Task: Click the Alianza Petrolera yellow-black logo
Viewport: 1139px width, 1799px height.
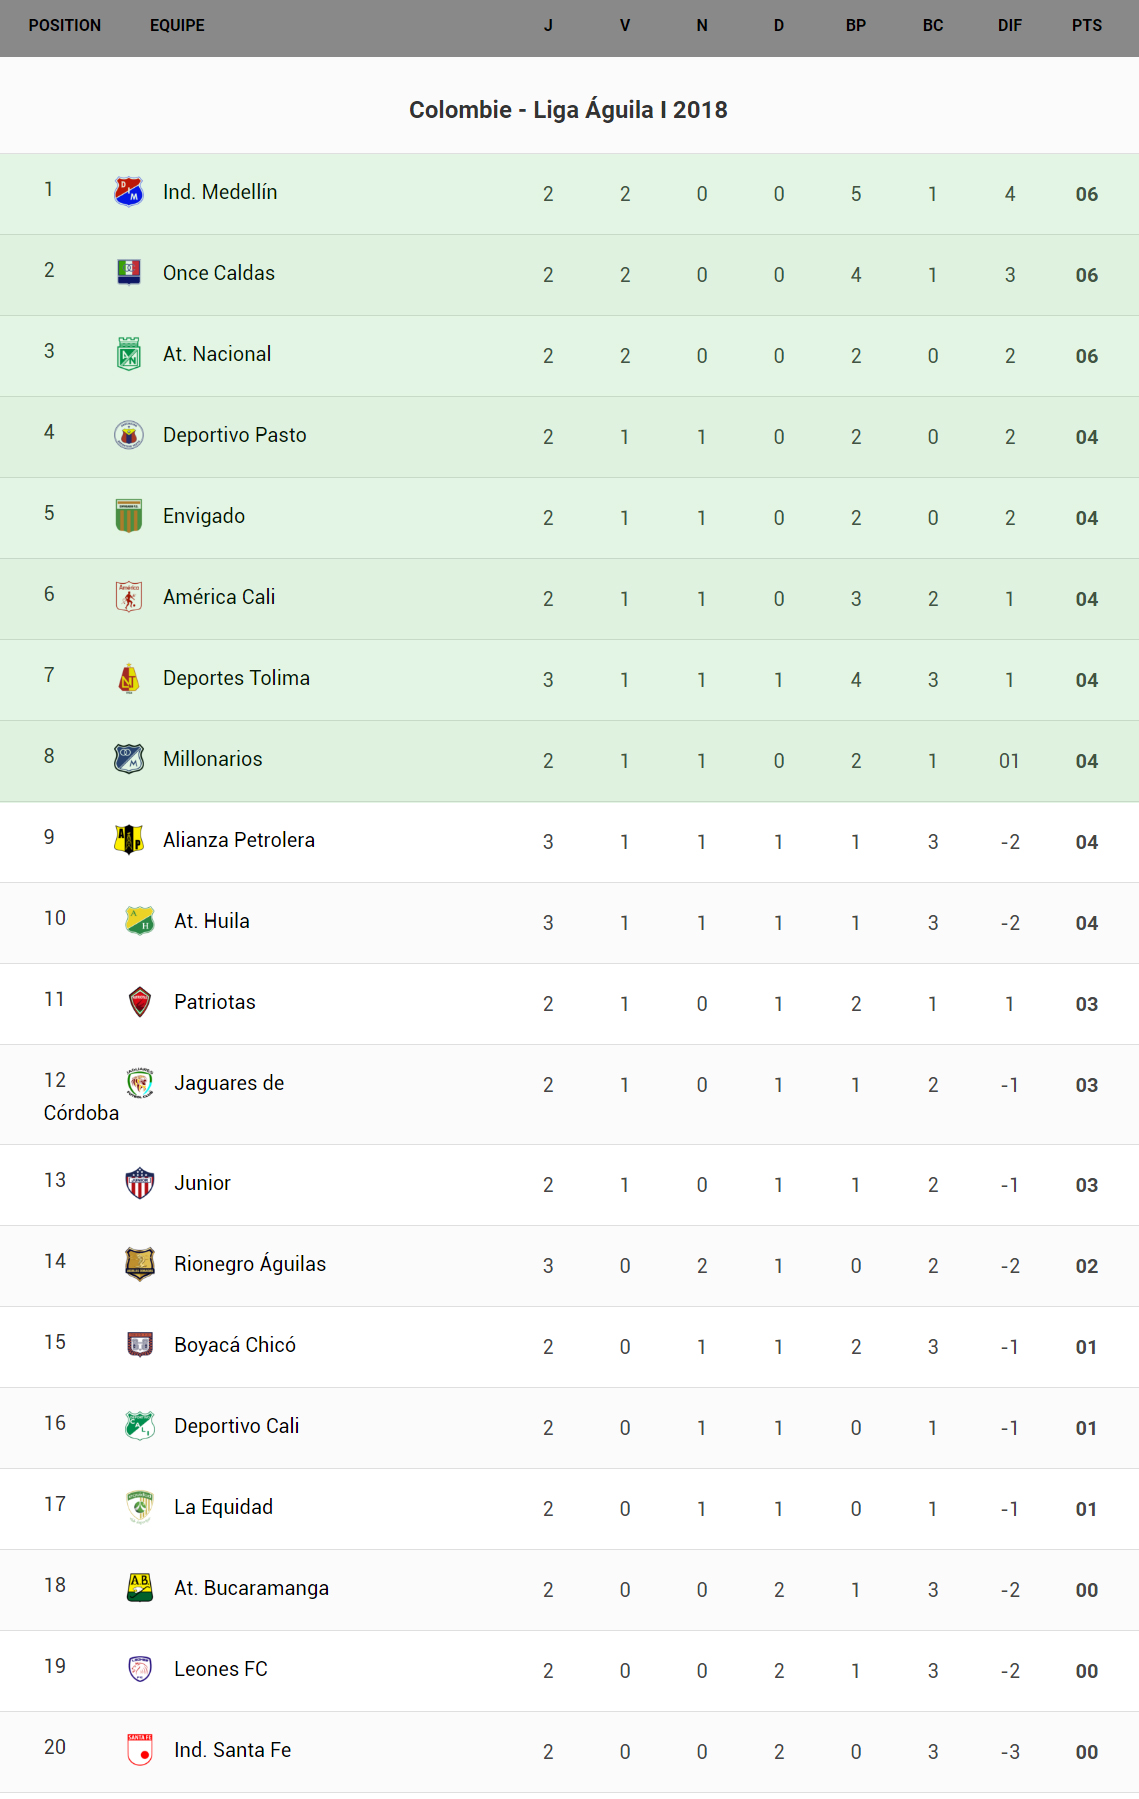Action: (129, 839)
